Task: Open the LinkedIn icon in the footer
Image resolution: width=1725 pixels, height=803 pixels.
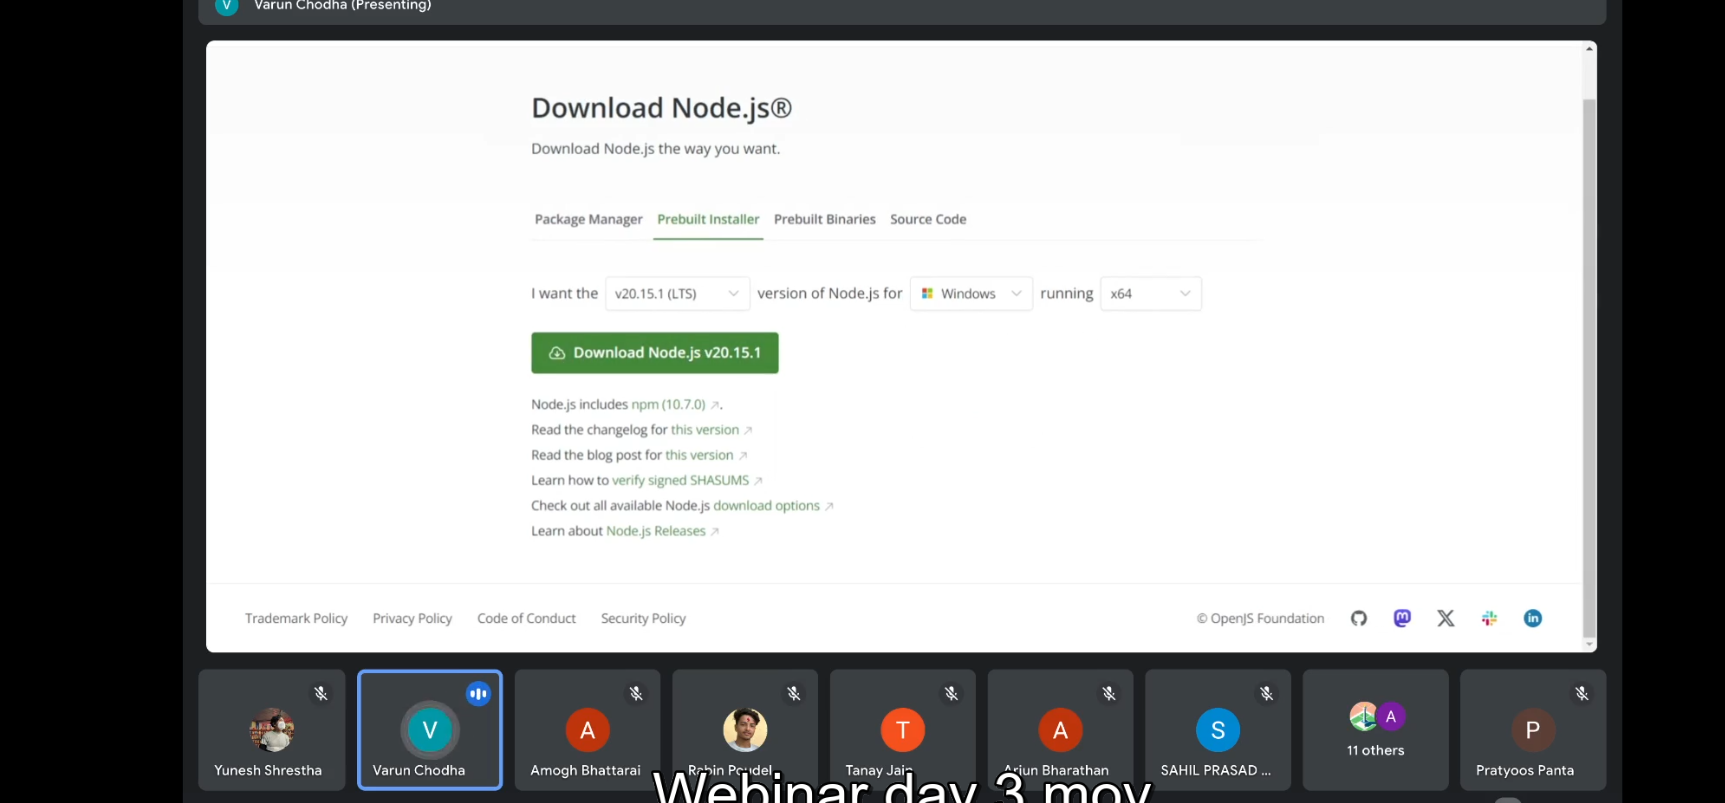Action: [x=1533, y=618]
